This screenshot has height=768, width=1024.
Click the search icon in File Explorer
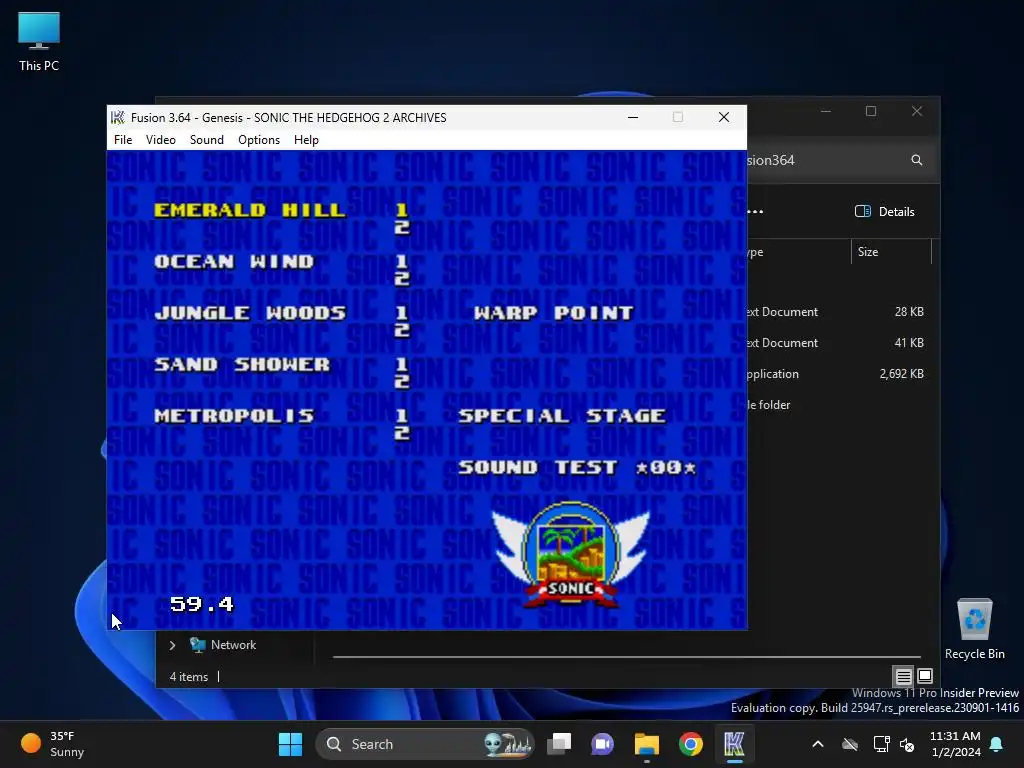pos(917,160)
